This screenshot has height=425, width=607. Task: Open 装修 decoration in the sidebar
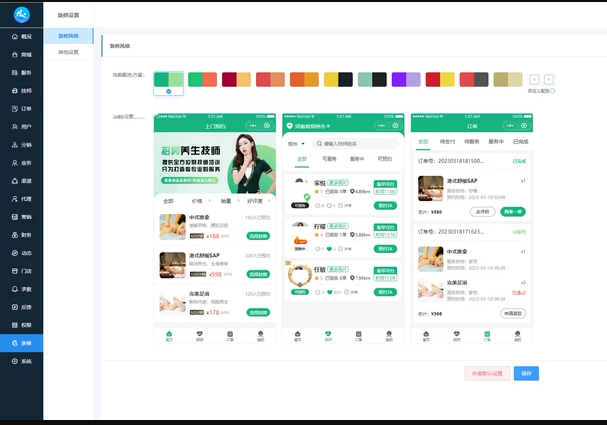pyautogui.click(x=22, y=343)
